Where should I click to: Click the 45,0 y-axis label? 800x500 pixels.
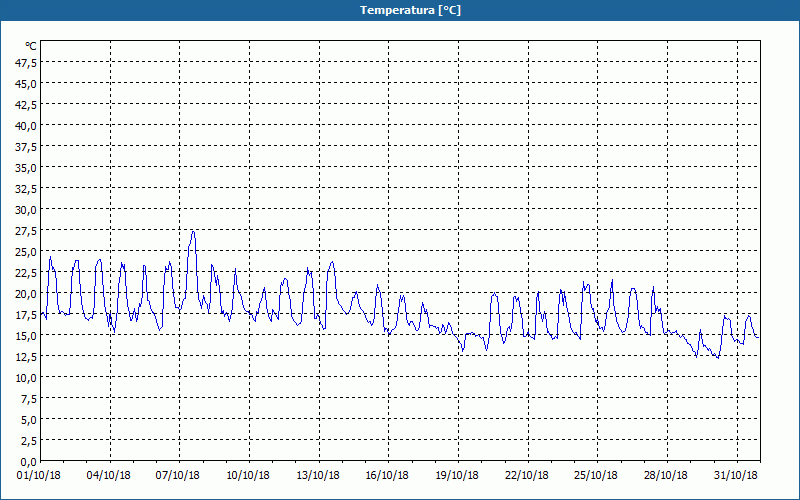[27, 84]
